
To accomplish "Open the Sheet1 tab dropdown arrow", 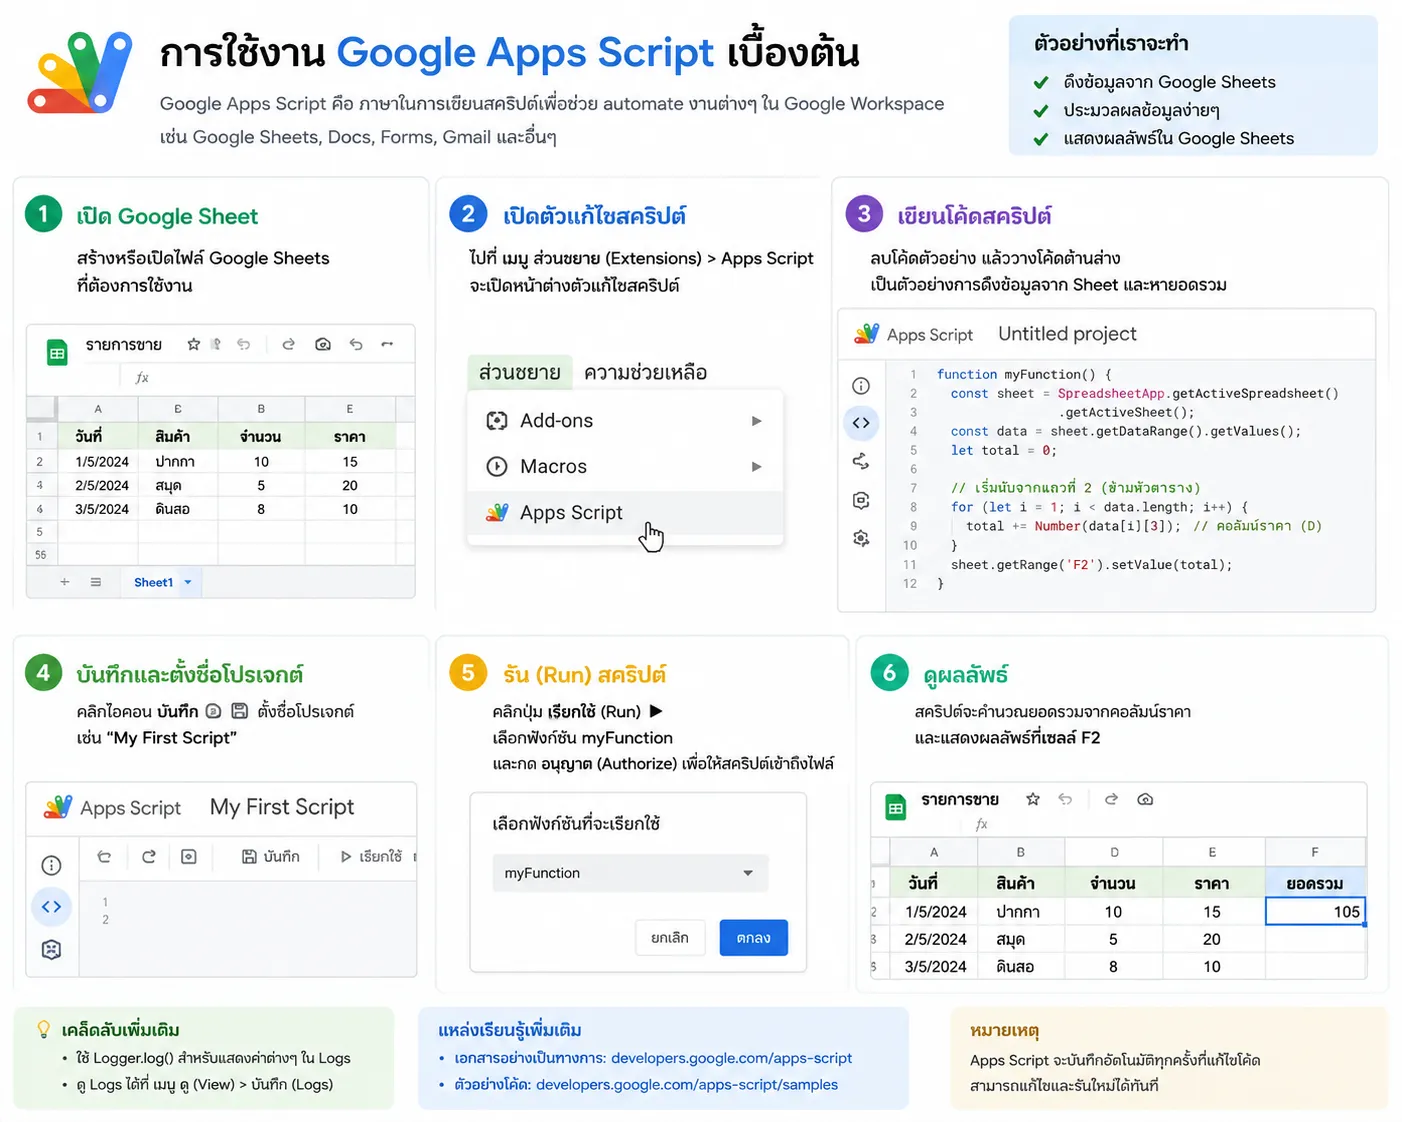I will [188, 582].
